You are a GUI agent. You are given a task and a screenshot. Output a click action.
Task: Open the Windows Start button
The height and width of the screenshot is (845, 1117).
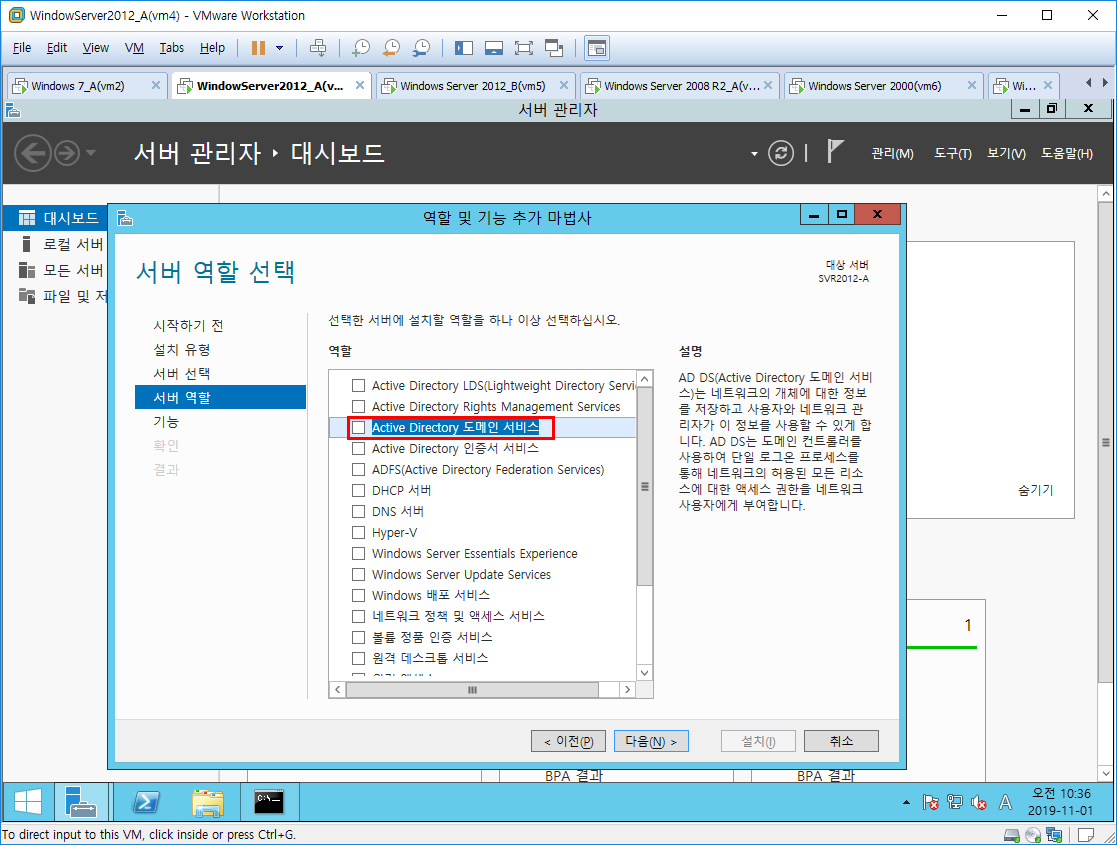pos(28,802)
